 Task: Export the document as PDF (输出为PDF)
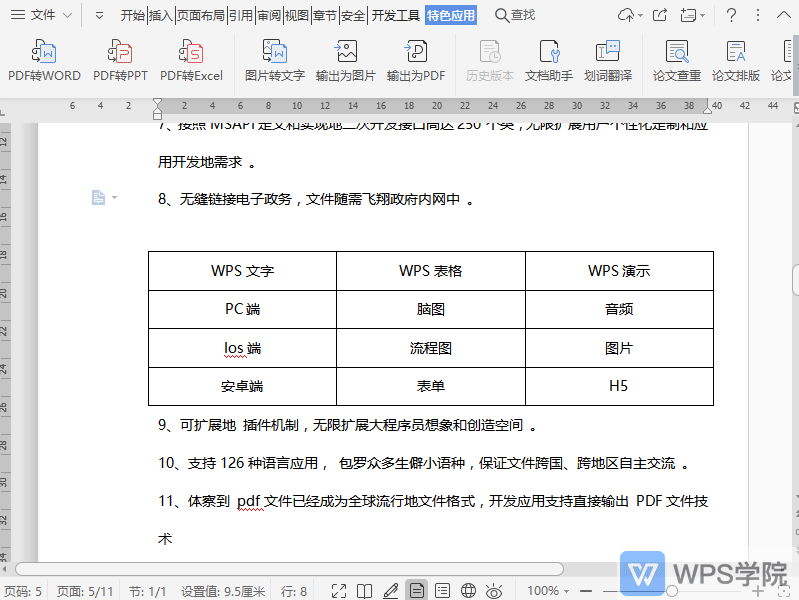coord(416,61)
